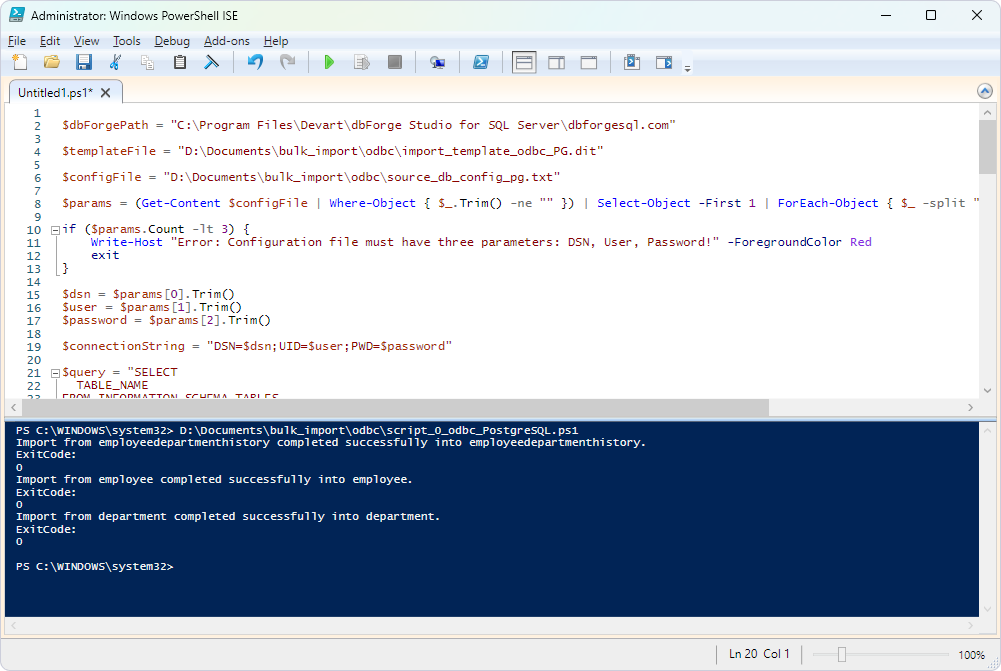Collapse the if block on line 10
Screen dimensions: 1001x671
[55, 230]
